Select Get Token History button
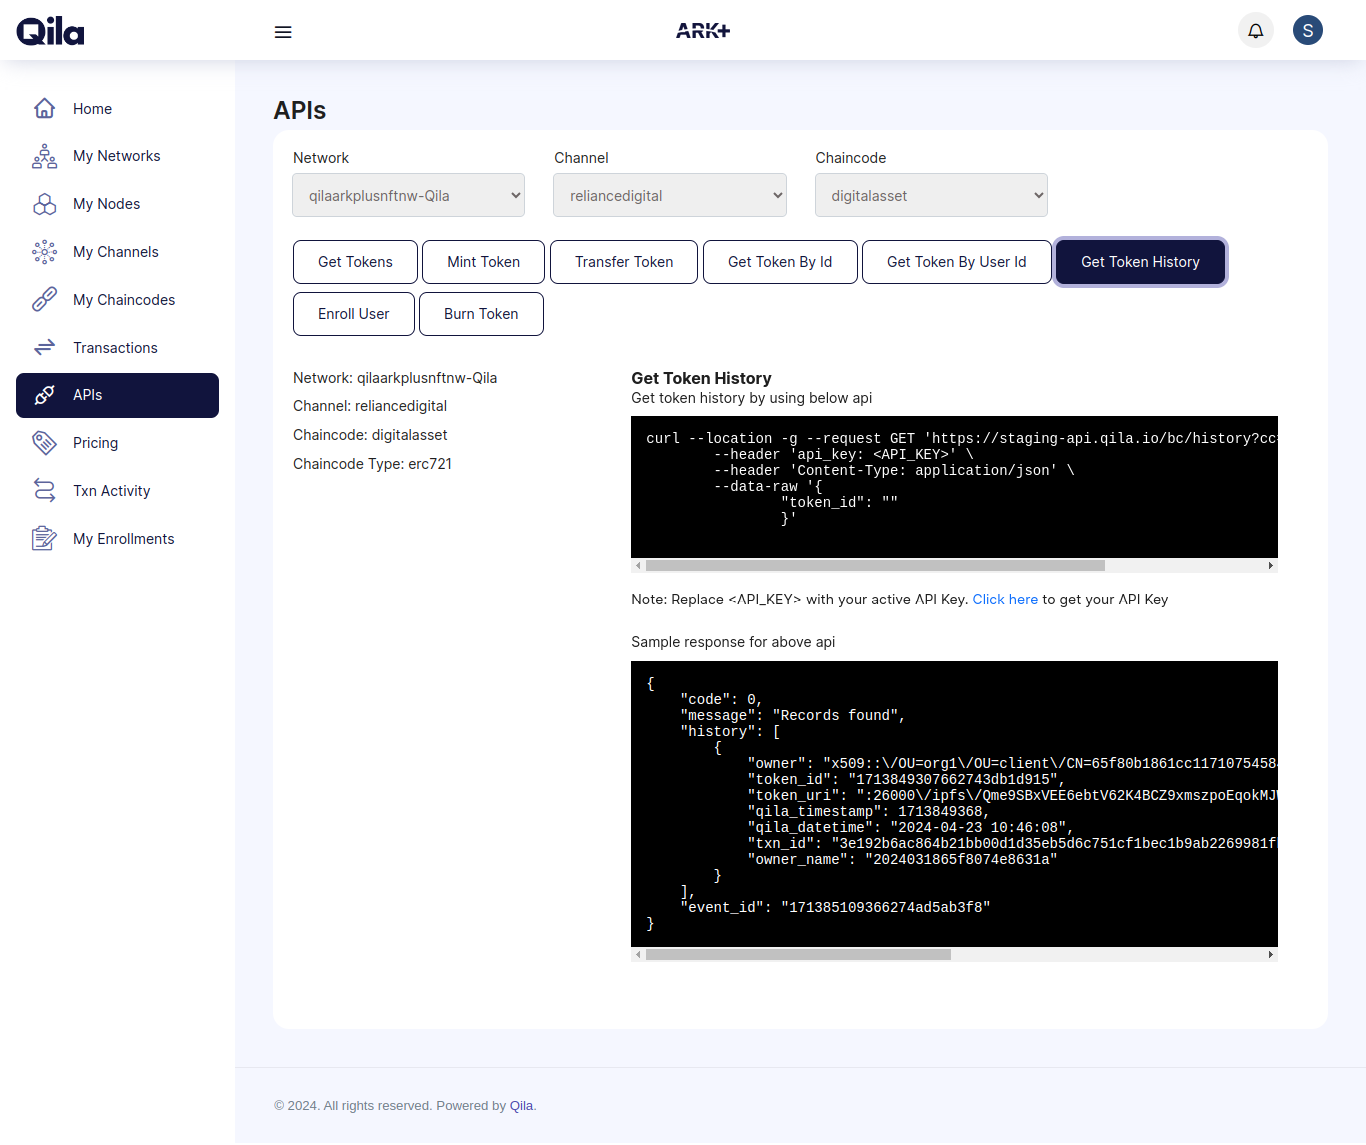 pos(1140,262)
